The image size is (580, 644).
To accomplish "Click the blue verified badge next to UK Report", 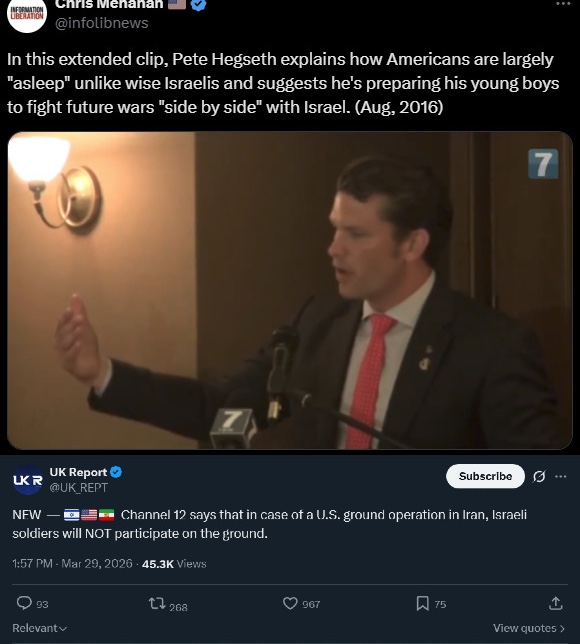I will click(x=116, y=472).
